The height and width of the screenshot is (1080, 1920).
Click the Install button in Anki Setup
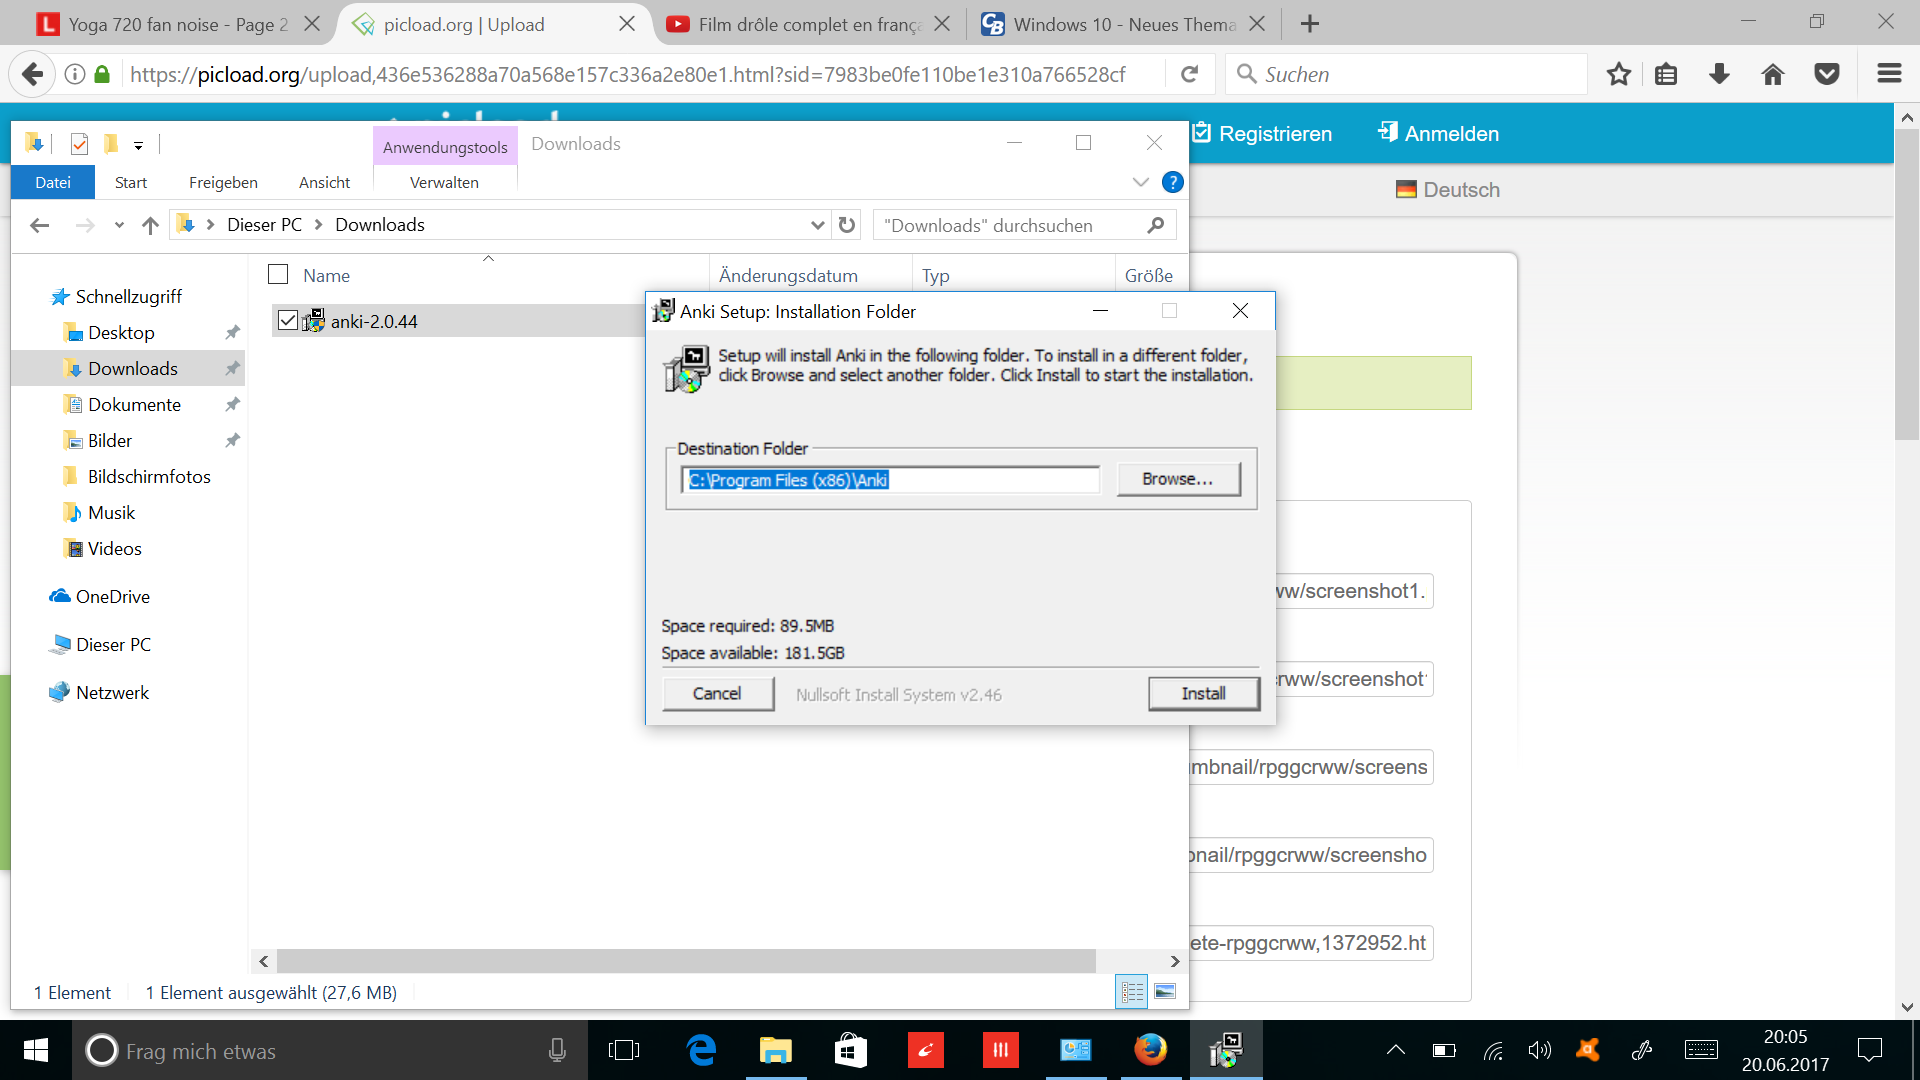tap(1203, 694)
